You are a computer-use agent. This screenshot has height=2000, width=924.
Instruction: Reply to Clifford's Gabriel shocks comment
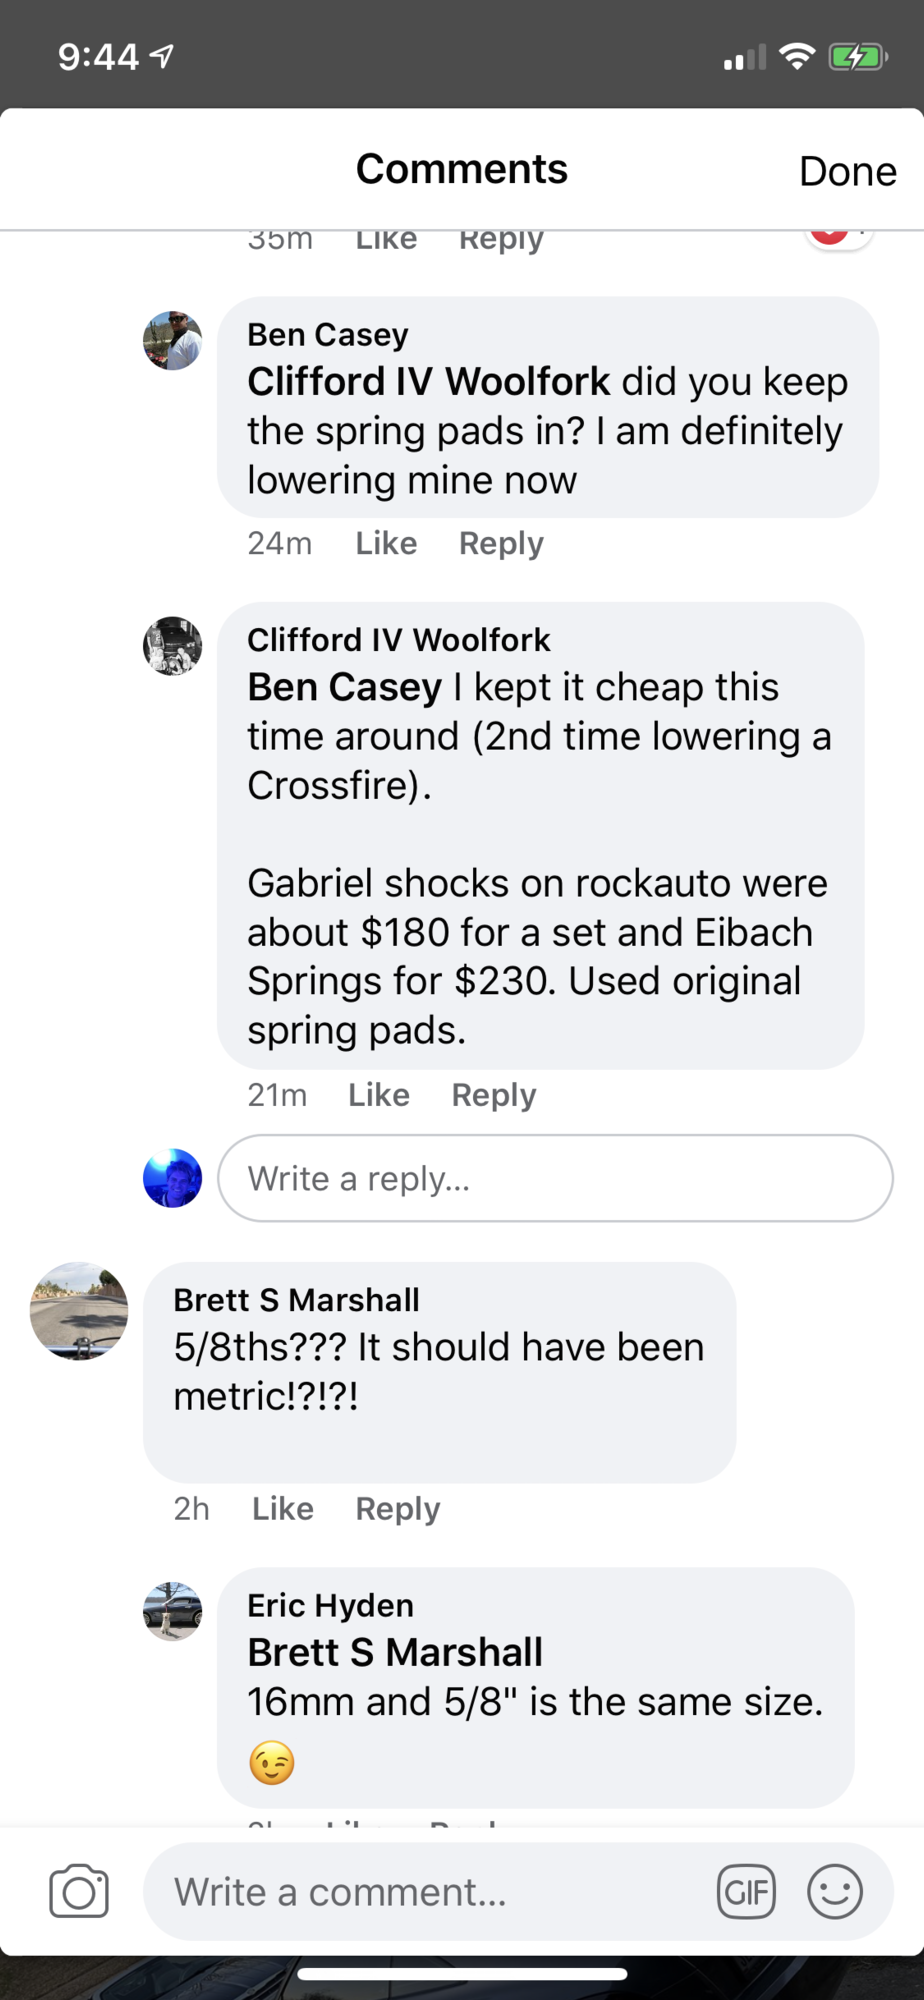[494, 1095]
